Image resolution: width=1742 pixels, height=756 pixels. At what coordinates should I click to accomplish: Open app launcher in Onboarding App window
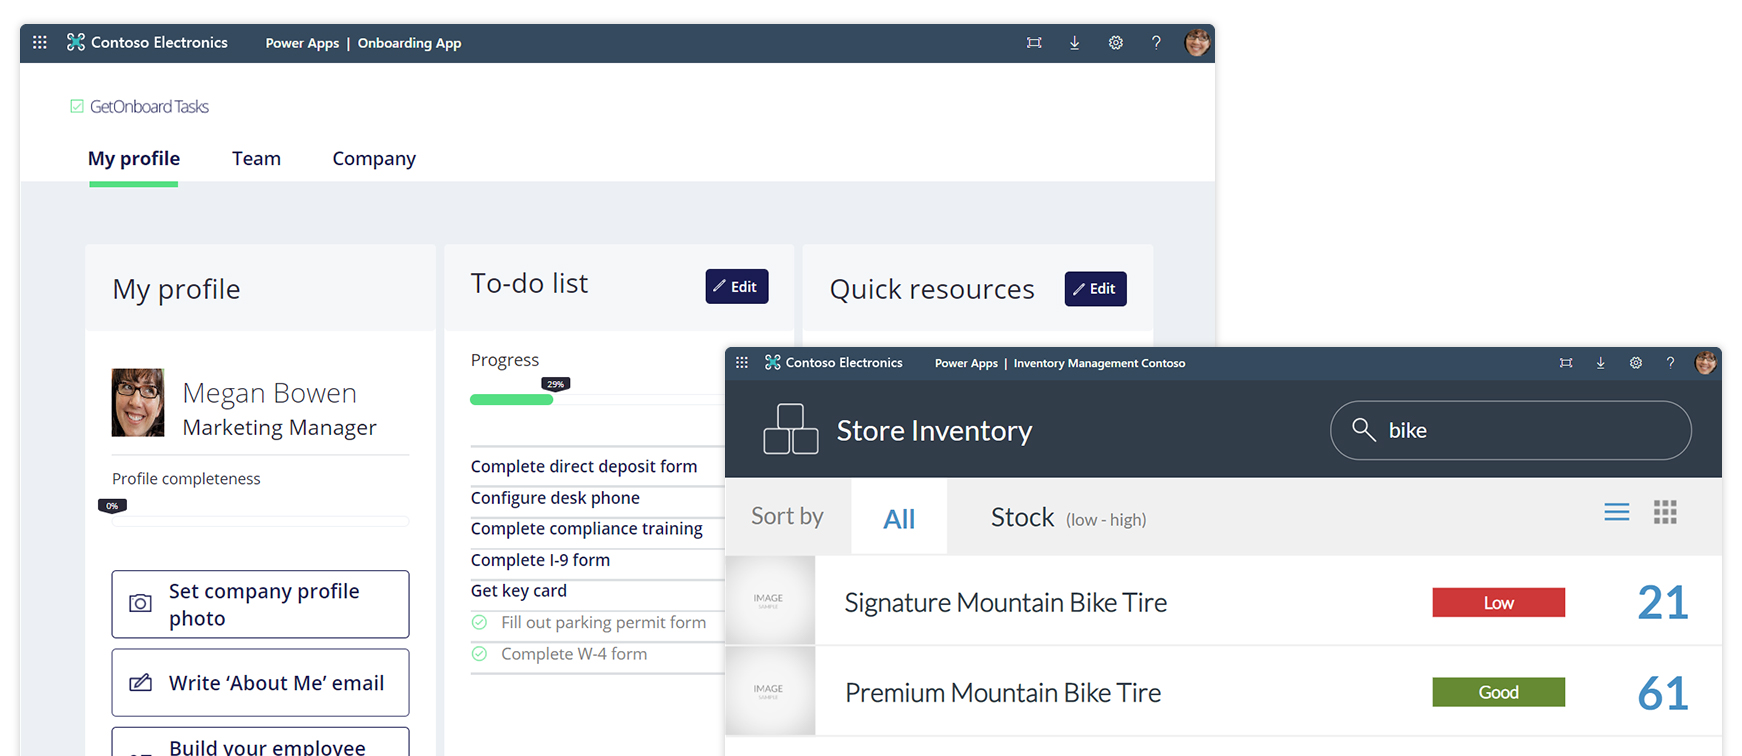40,42
